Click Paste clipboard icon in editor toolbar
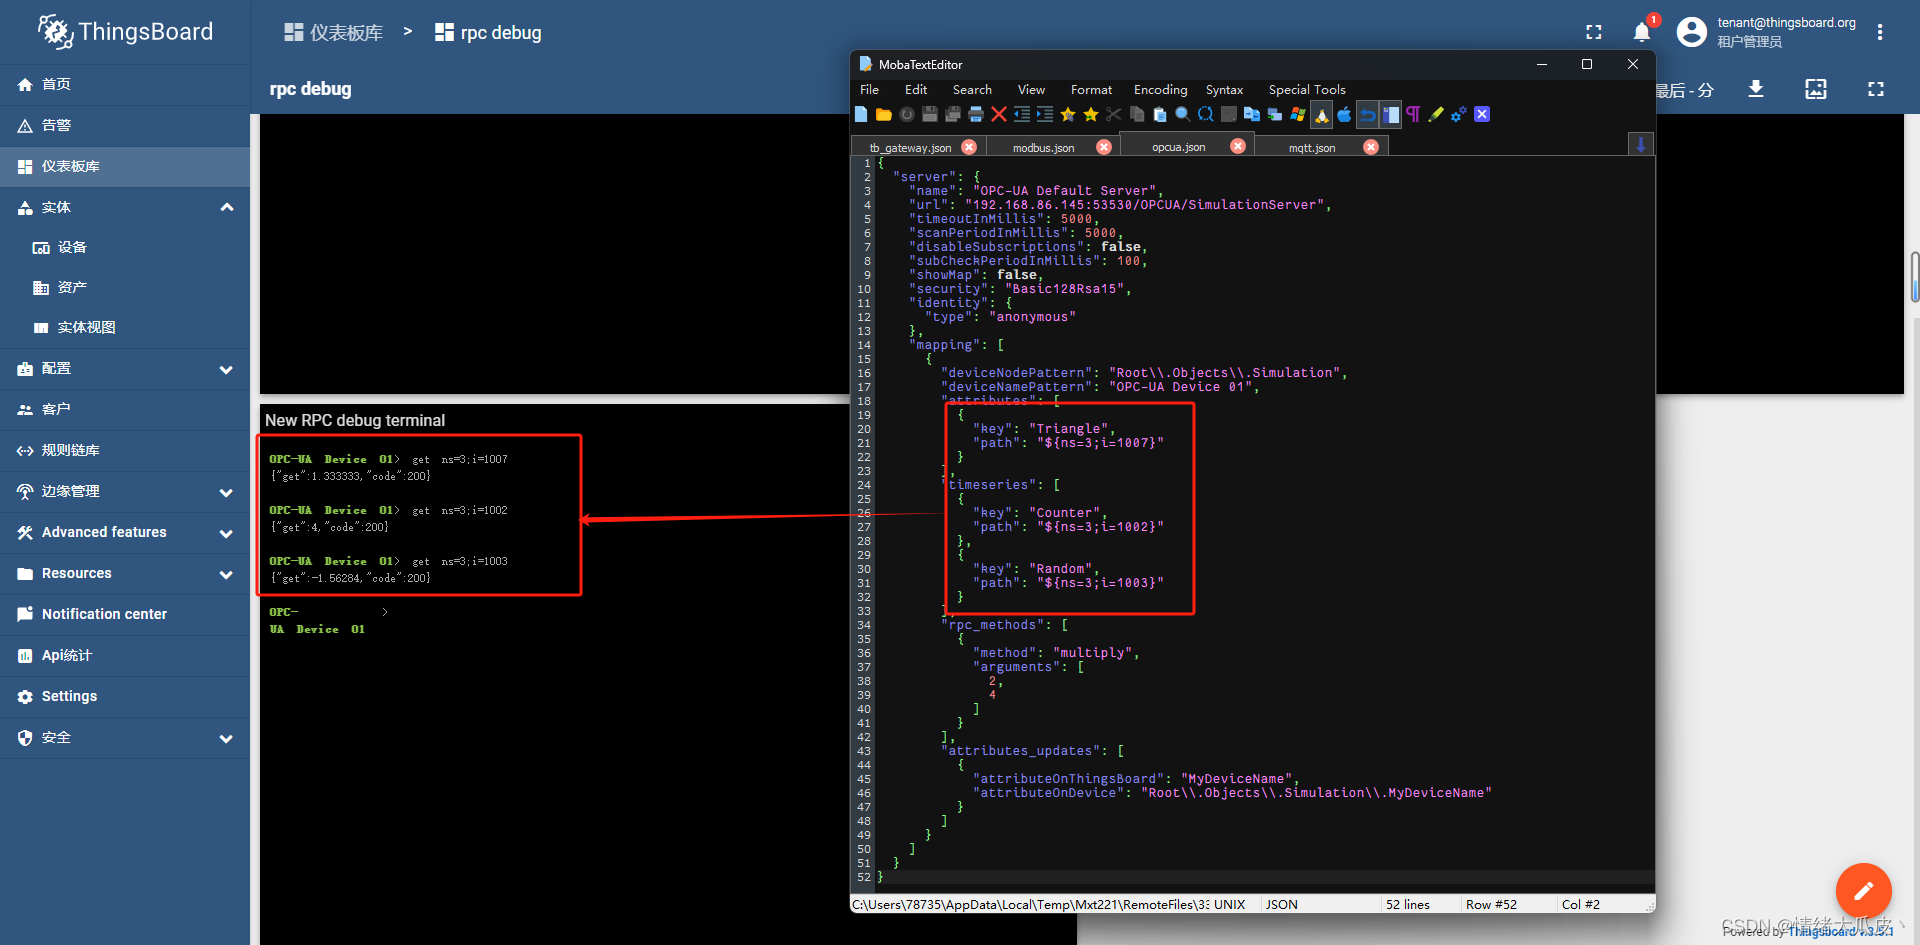The width and height of the screenshot is (1920, 945). (x=1160, y=114)
